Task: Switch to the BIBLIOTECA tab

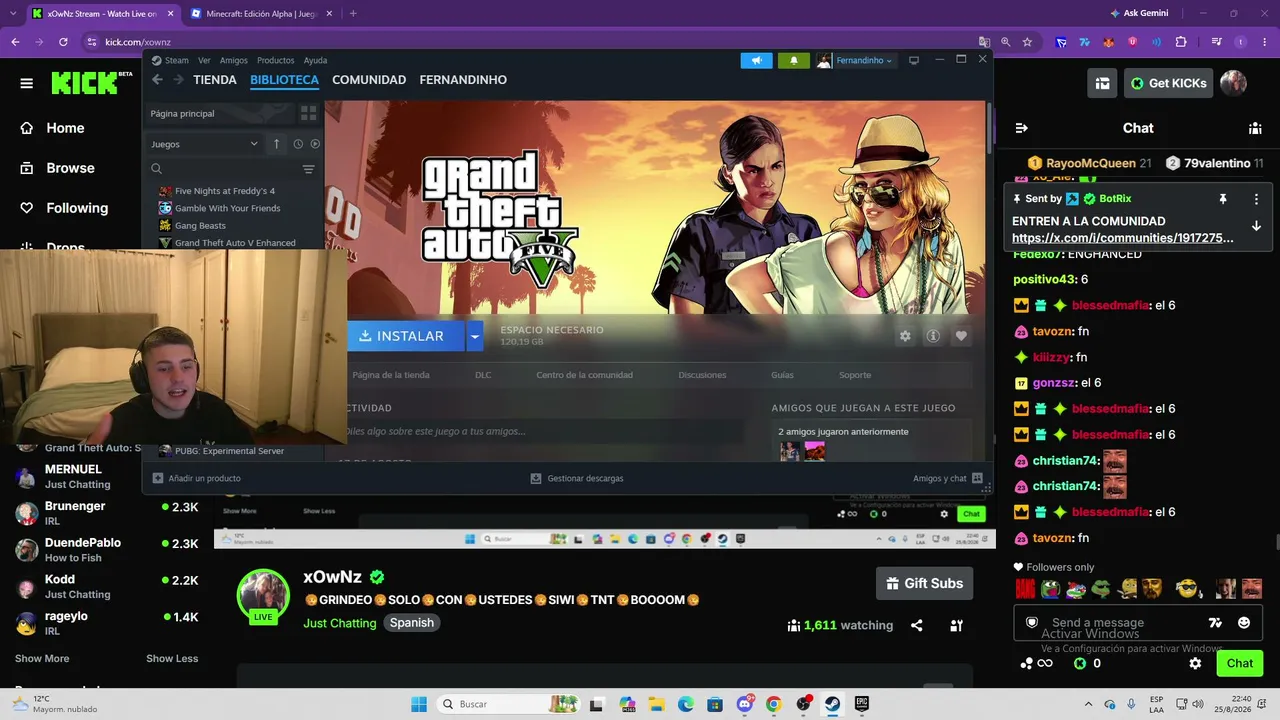Action: pos(284,80)
